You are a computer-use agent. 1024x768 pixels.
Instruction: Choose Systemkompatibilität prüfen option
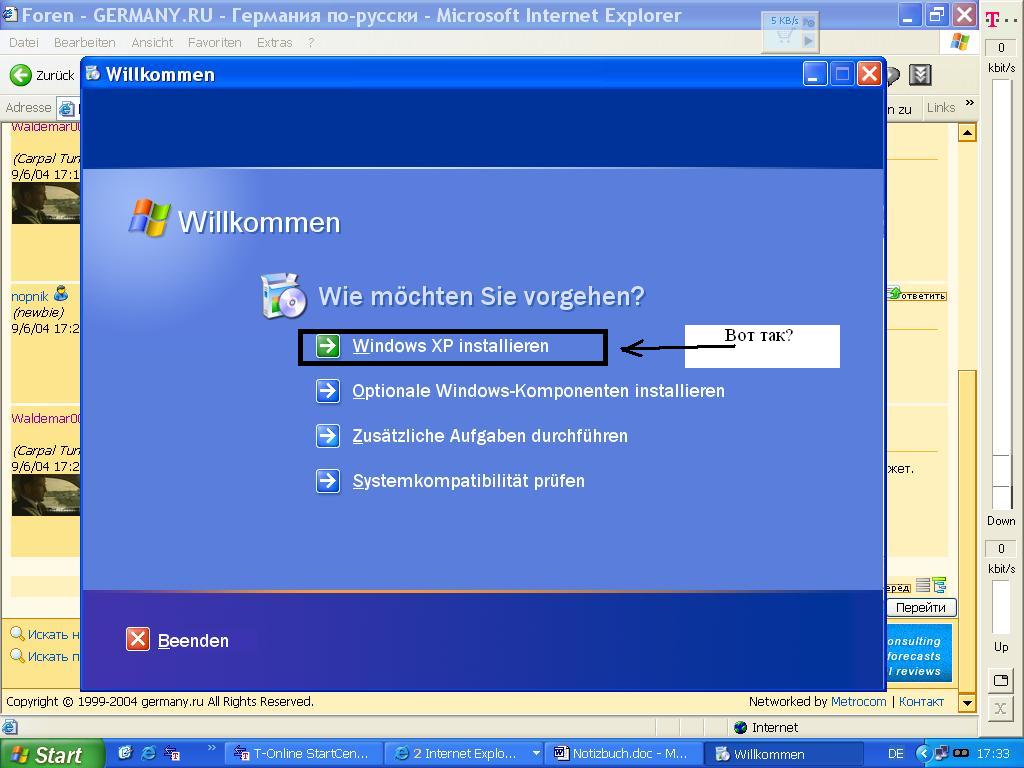click(468, 481)
